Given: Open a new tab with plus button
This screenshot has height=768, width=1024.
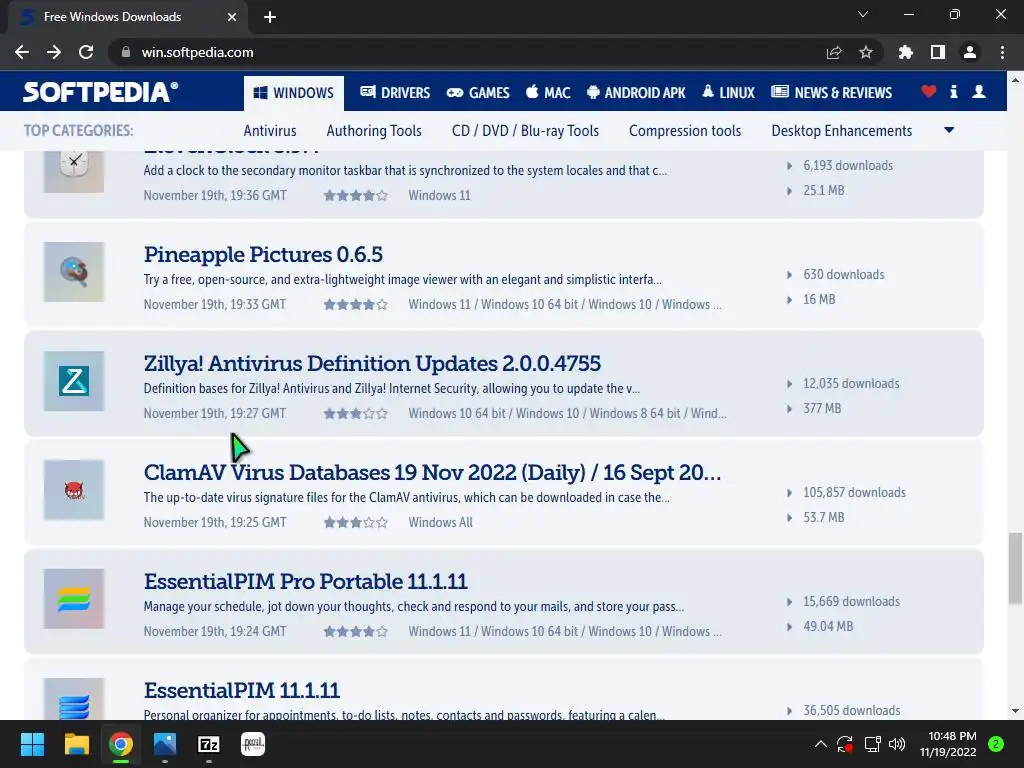Looking at the screenshot, I should [270, 17].
